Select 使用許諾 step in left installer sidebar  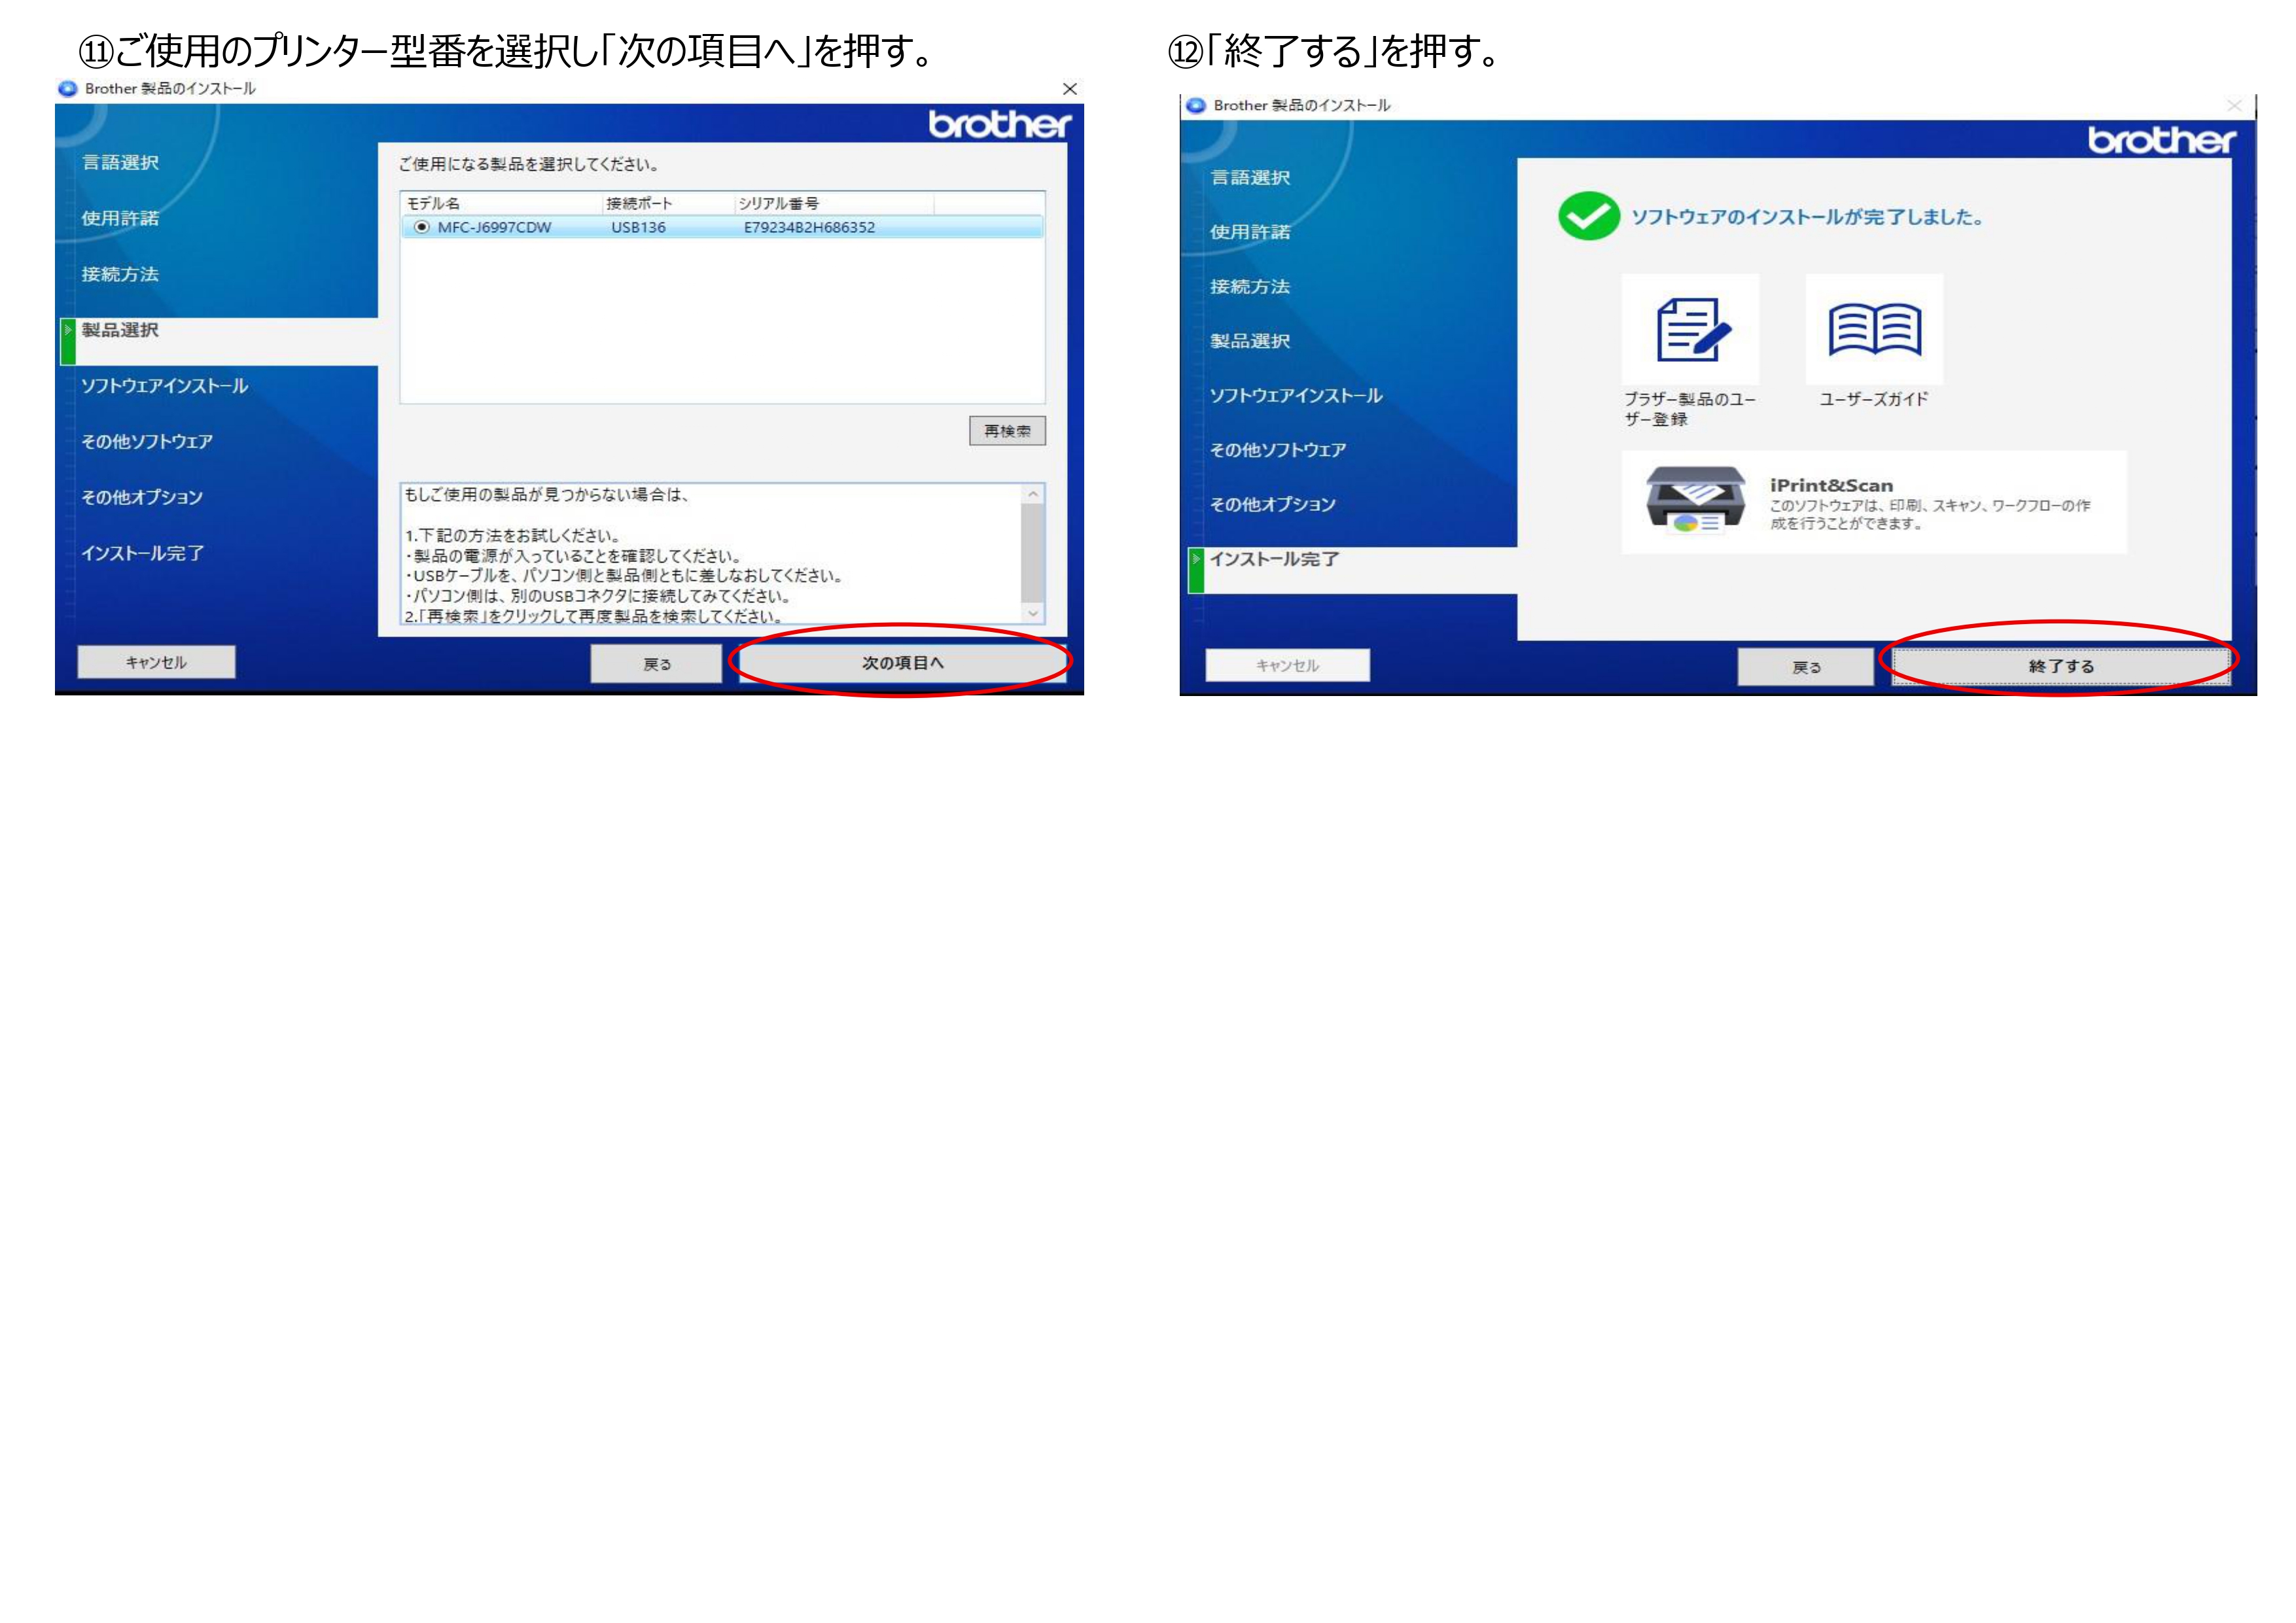[x=120, y=218]
